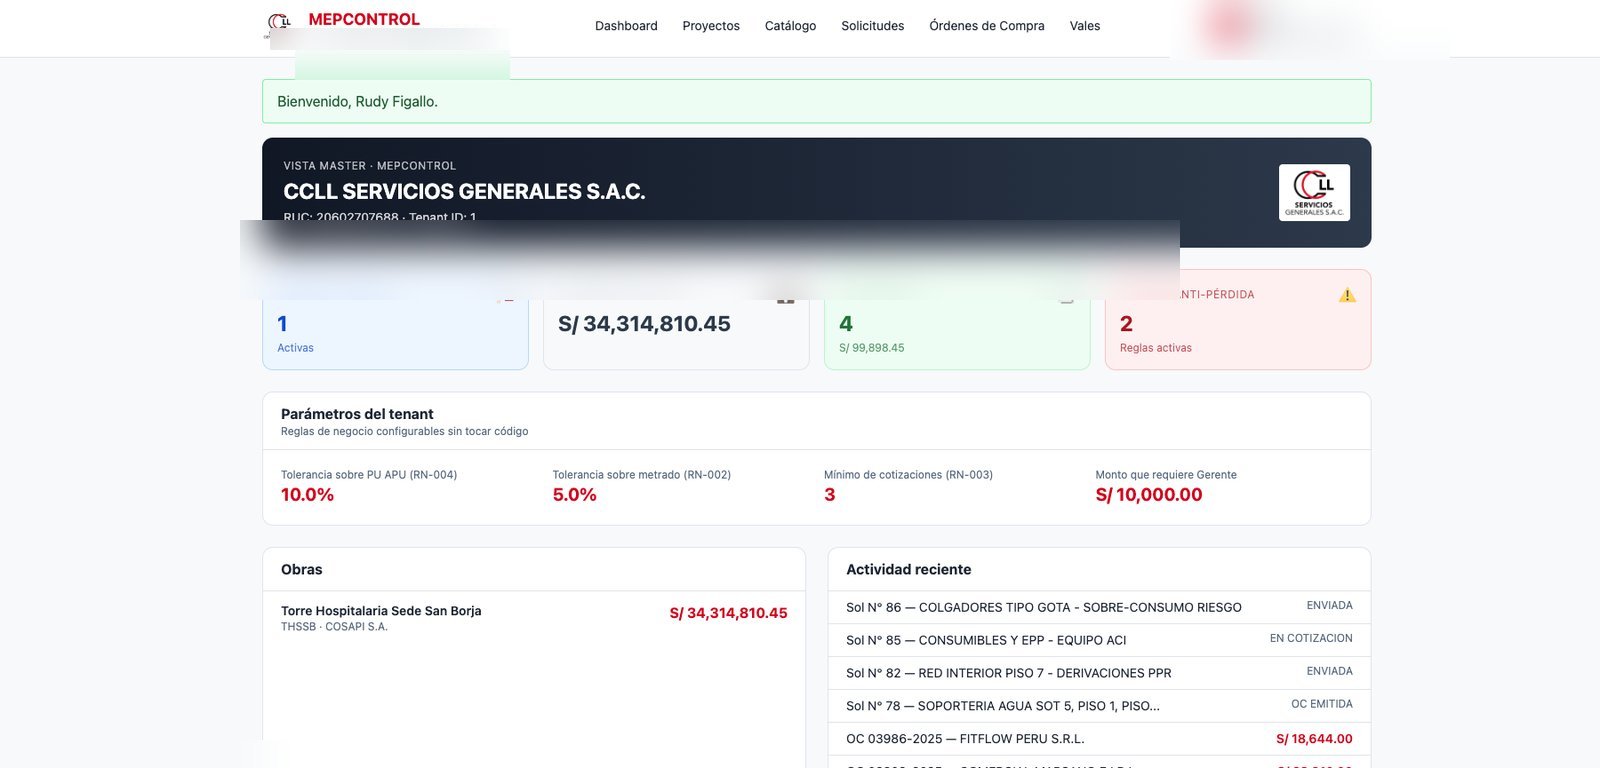
Task: Select the welcome banner Bienvenido, Rudy Figallo
Action: [x=816, y=101]
